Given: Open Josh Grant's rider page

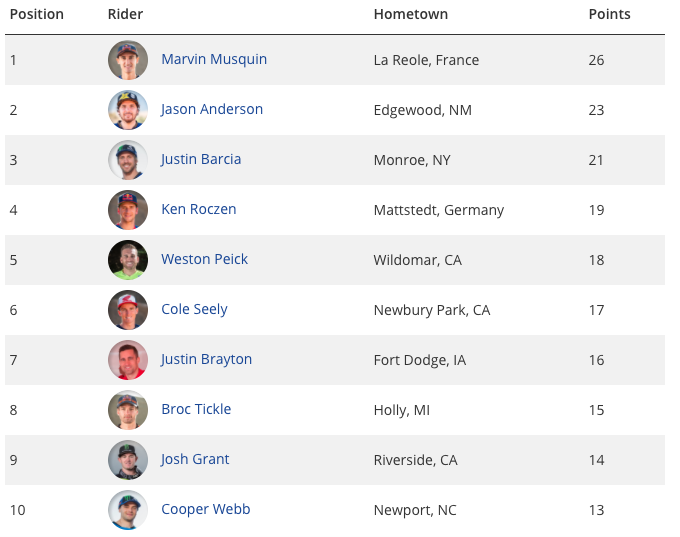Looking at the screenshot, I should pyautogui.click(x=195, y=459).
